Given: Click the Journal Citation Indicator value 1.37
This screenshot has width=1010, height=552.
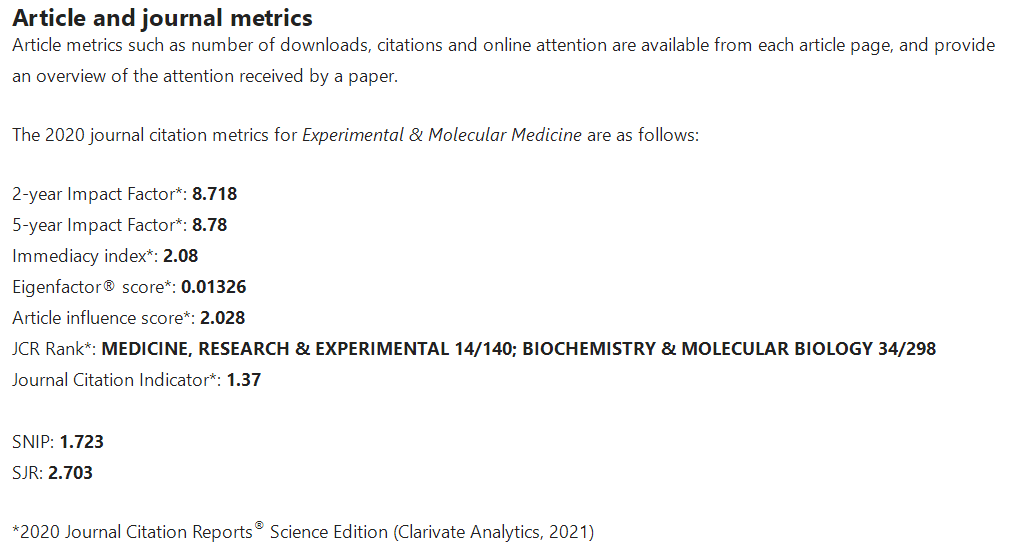Looking at the screenshot, I should coord(243,379).
